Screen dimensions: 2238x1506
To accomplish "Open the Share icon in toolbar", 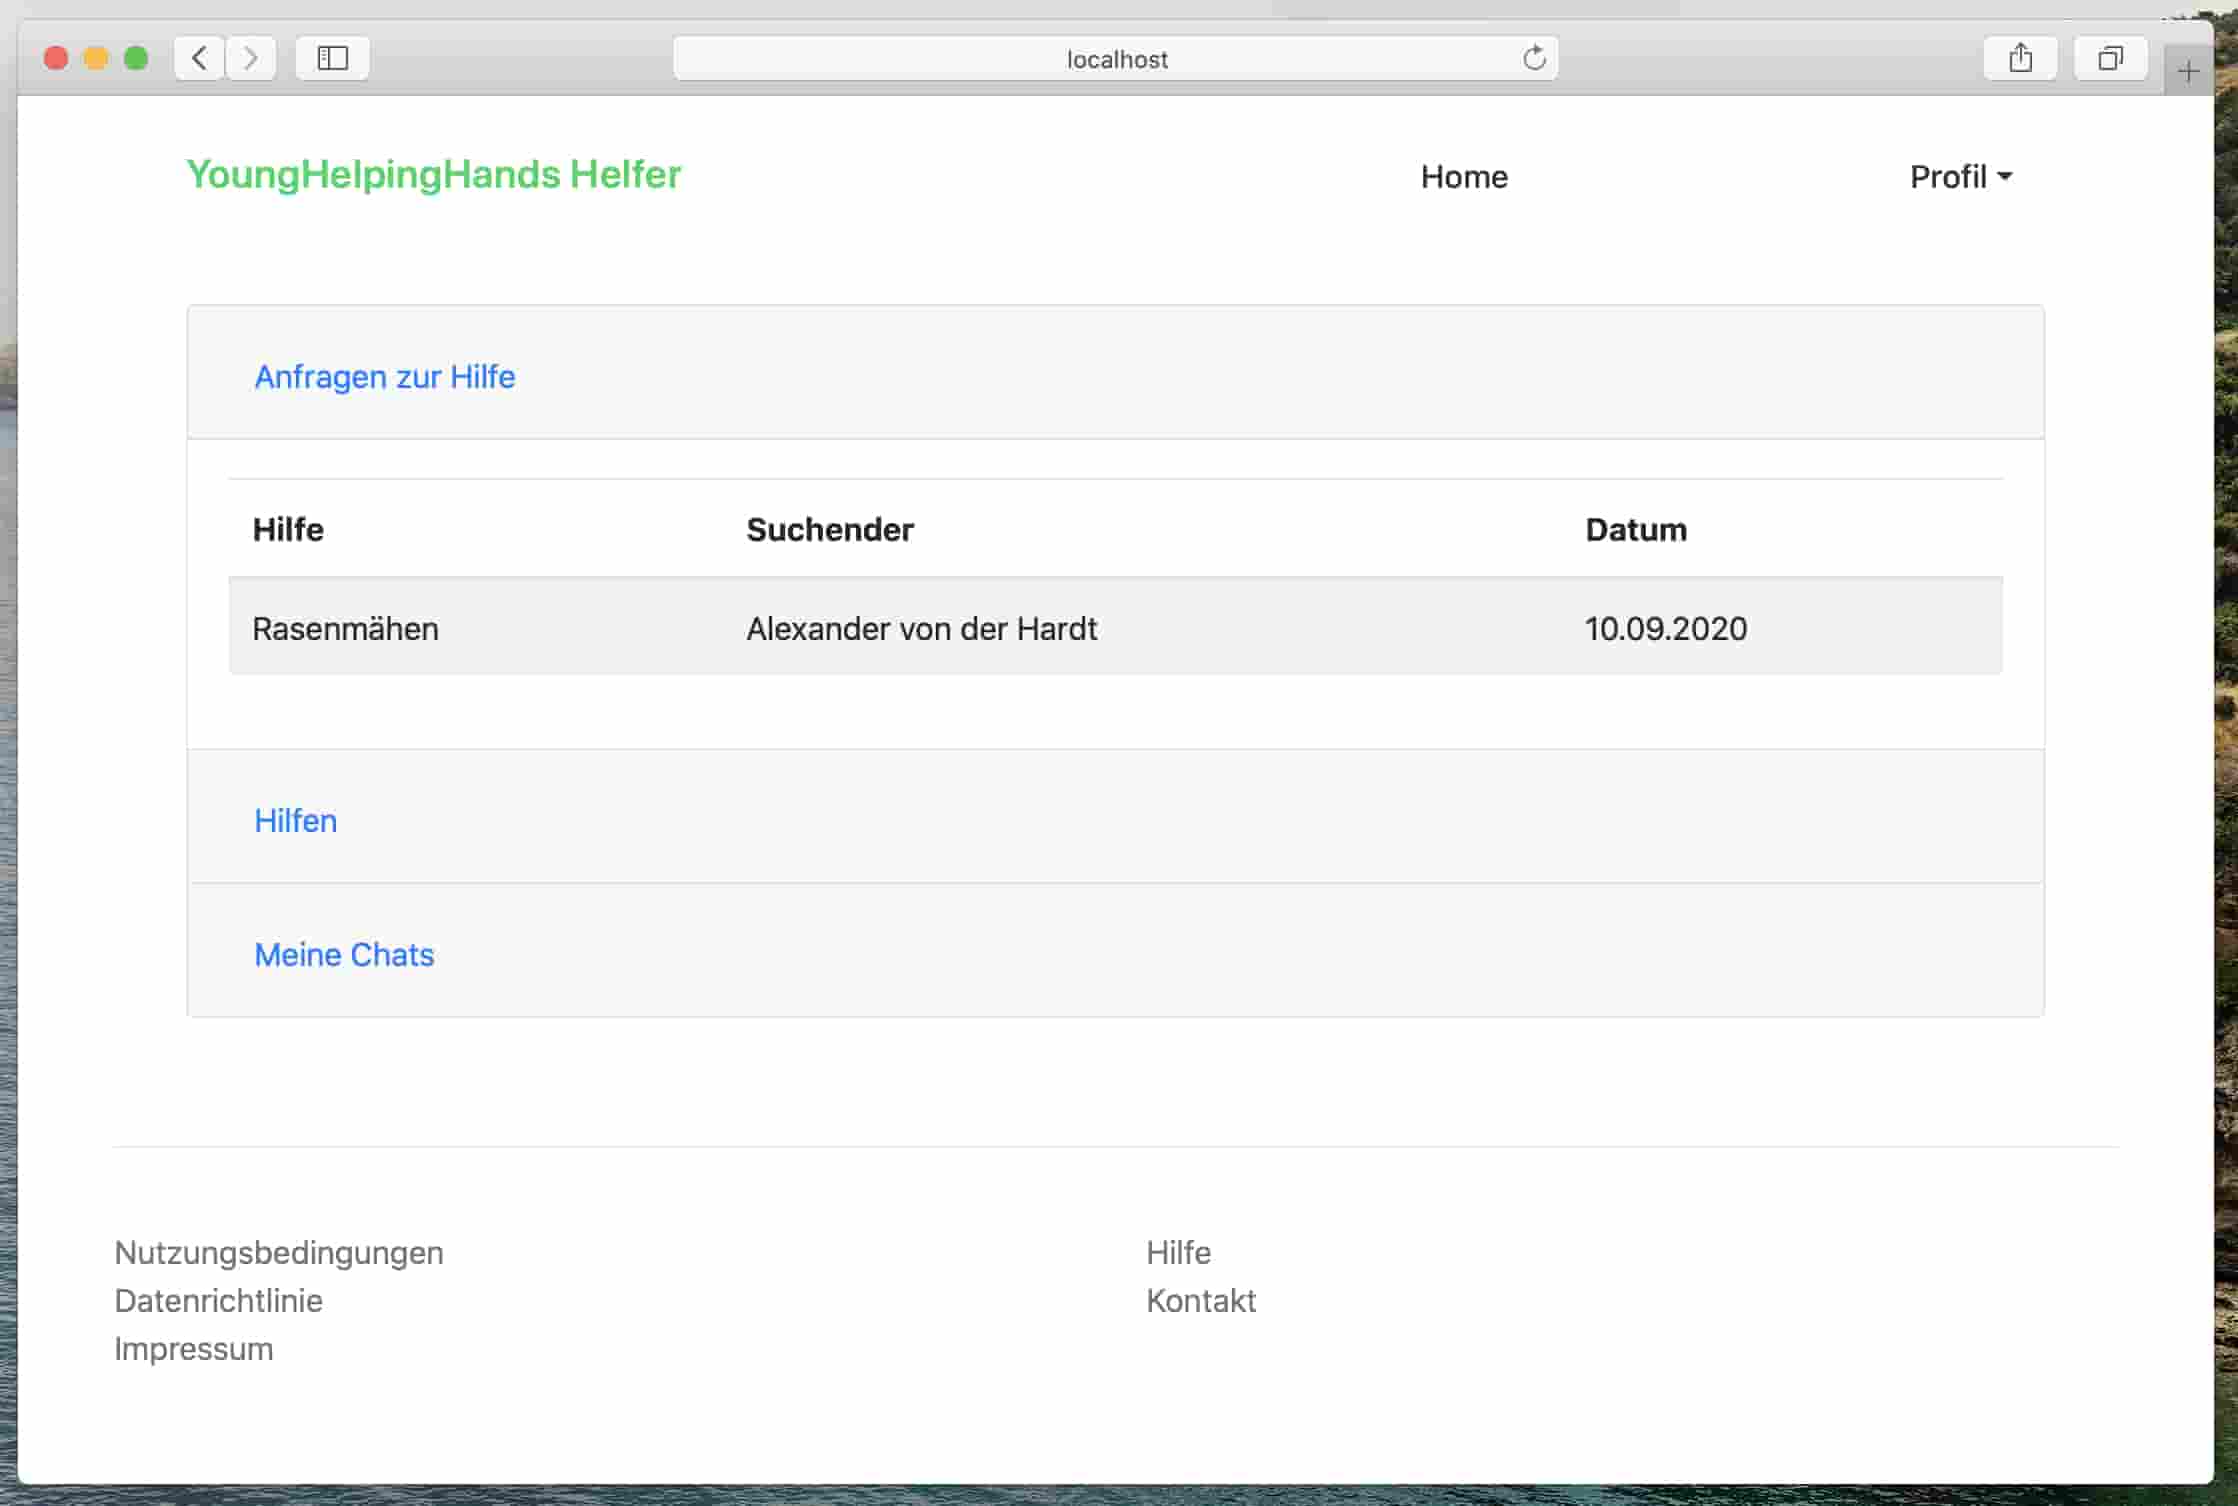I will (2020, 58).
